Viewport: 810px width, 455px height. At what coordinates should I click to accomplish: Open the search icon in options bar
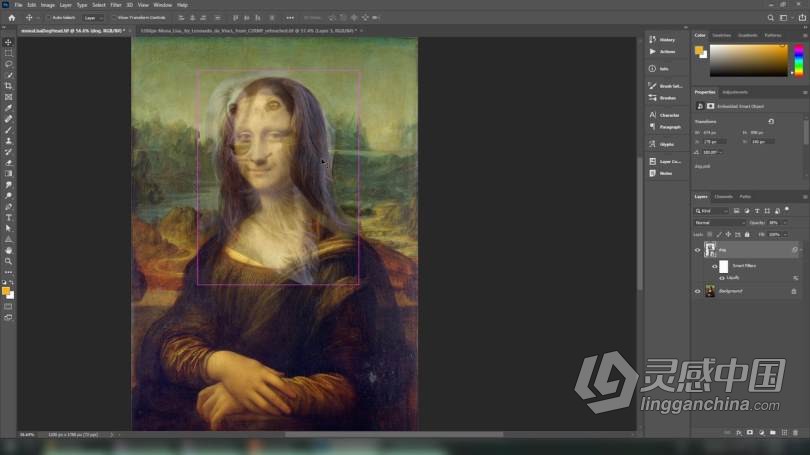click(770, 18)
